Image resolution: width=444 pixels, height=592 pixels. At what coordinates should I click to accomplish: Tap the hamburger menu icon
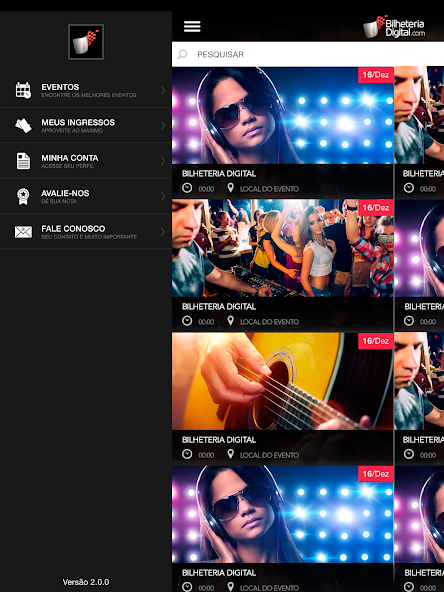click(x=192, y=26)
